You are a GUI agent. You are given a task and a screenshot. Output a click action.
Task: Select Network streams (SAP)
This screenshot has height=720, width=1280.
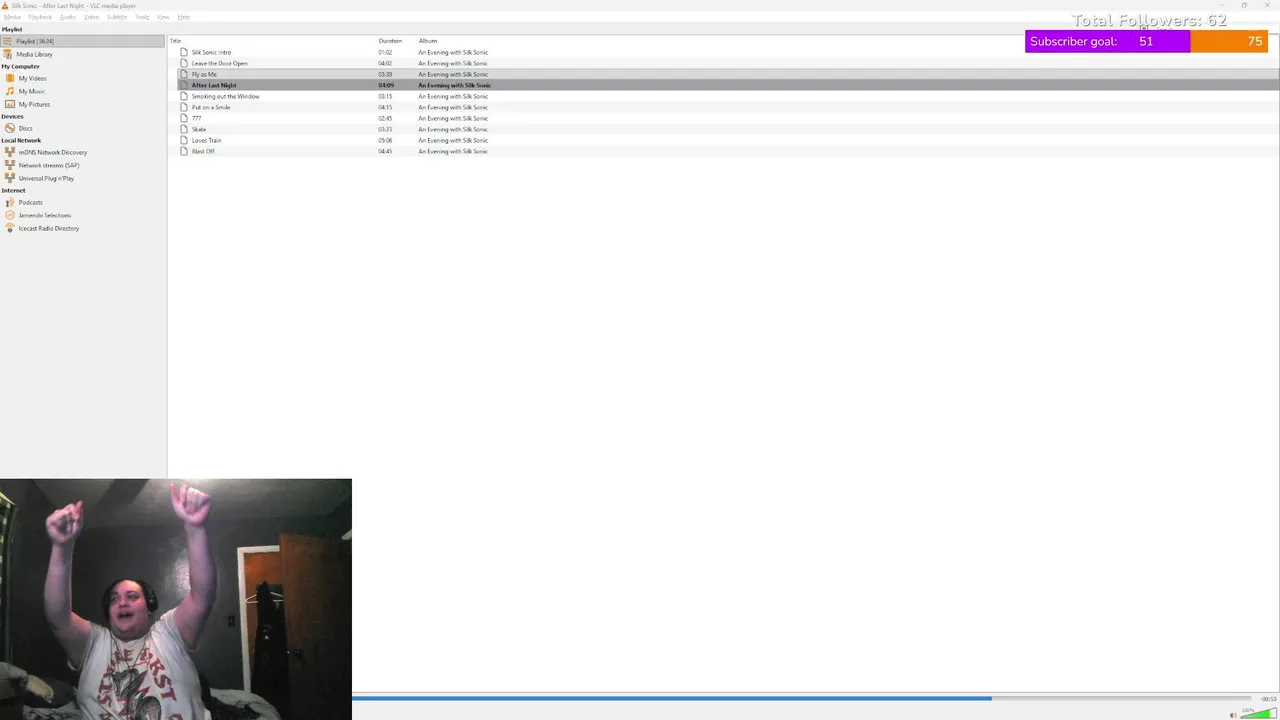(x=48, y=165)
